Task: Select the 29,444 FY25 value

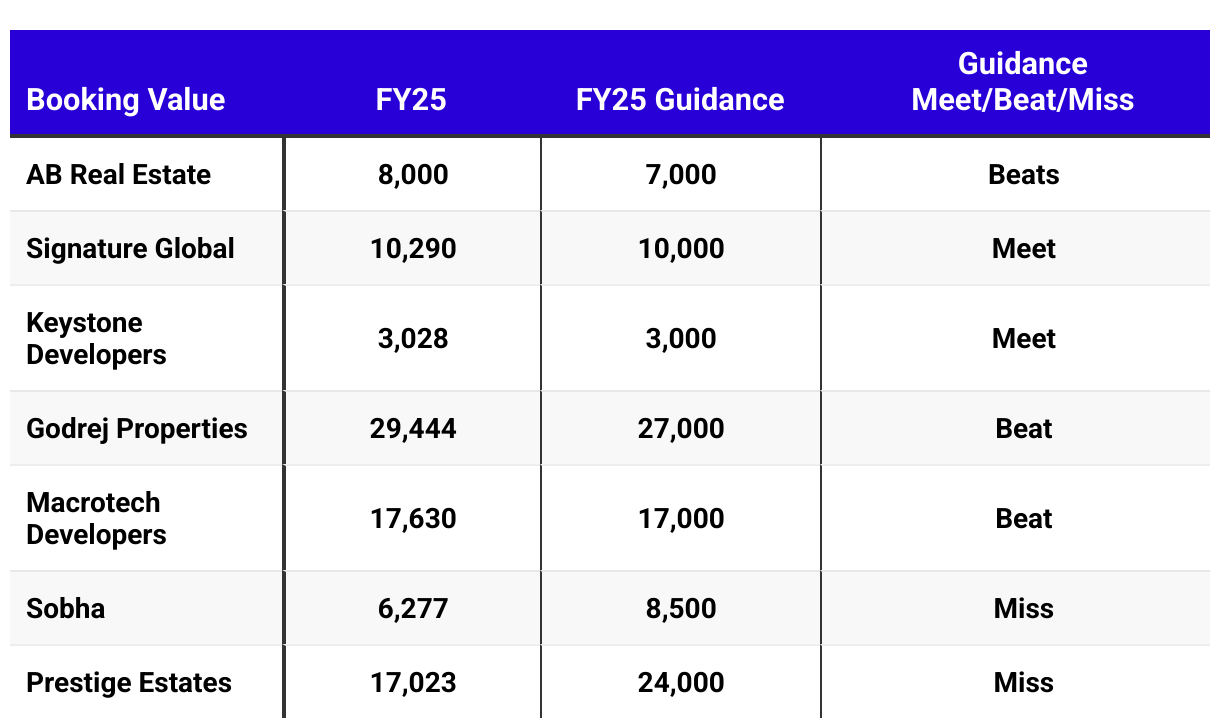Action: coord(413,429)
